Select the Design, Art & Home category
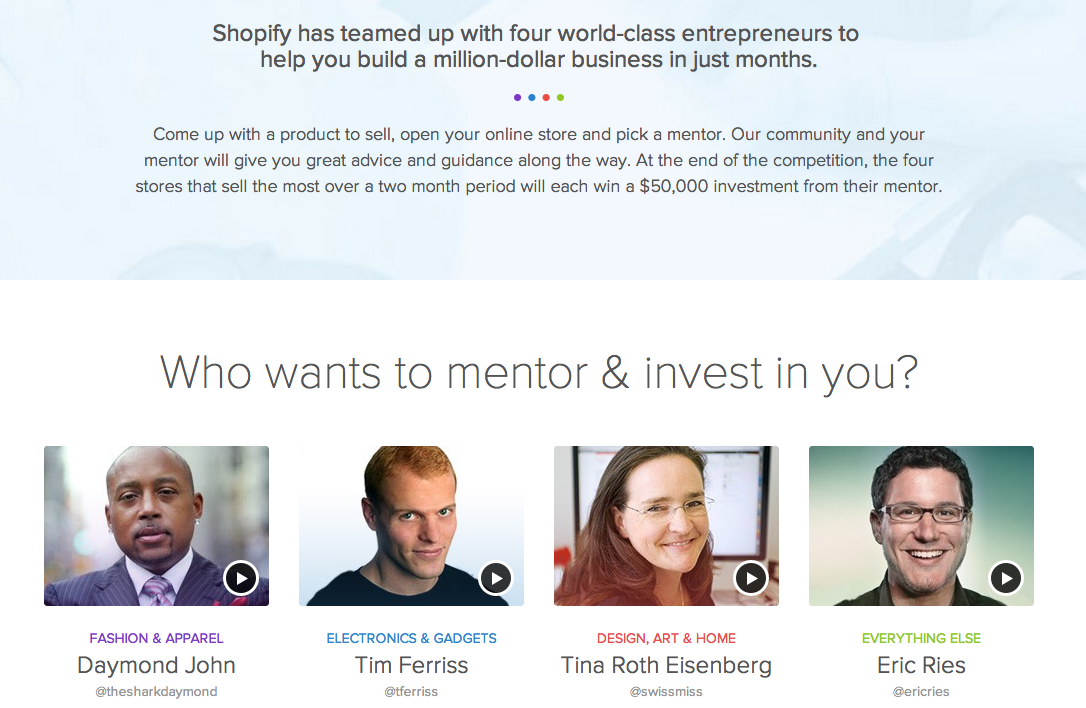Viewport: 1086px width, 708px height. pyautogui.click(x=666, y=638)
